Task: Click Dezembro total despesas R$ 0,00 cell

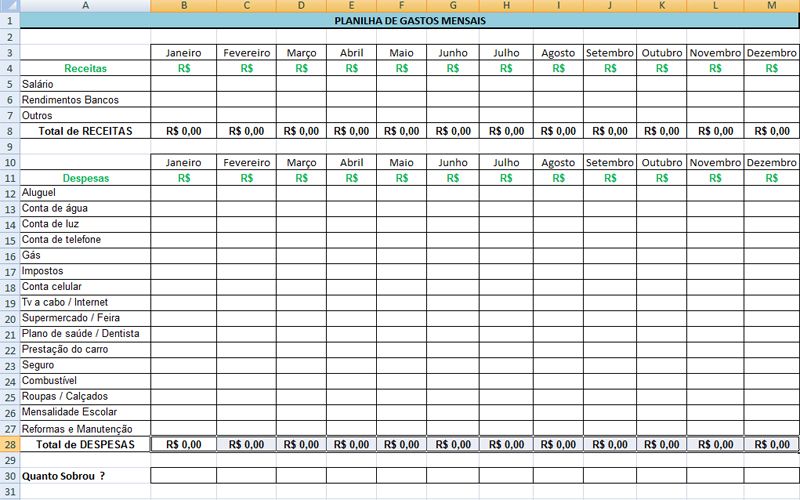Action: [x=771, y=444]
